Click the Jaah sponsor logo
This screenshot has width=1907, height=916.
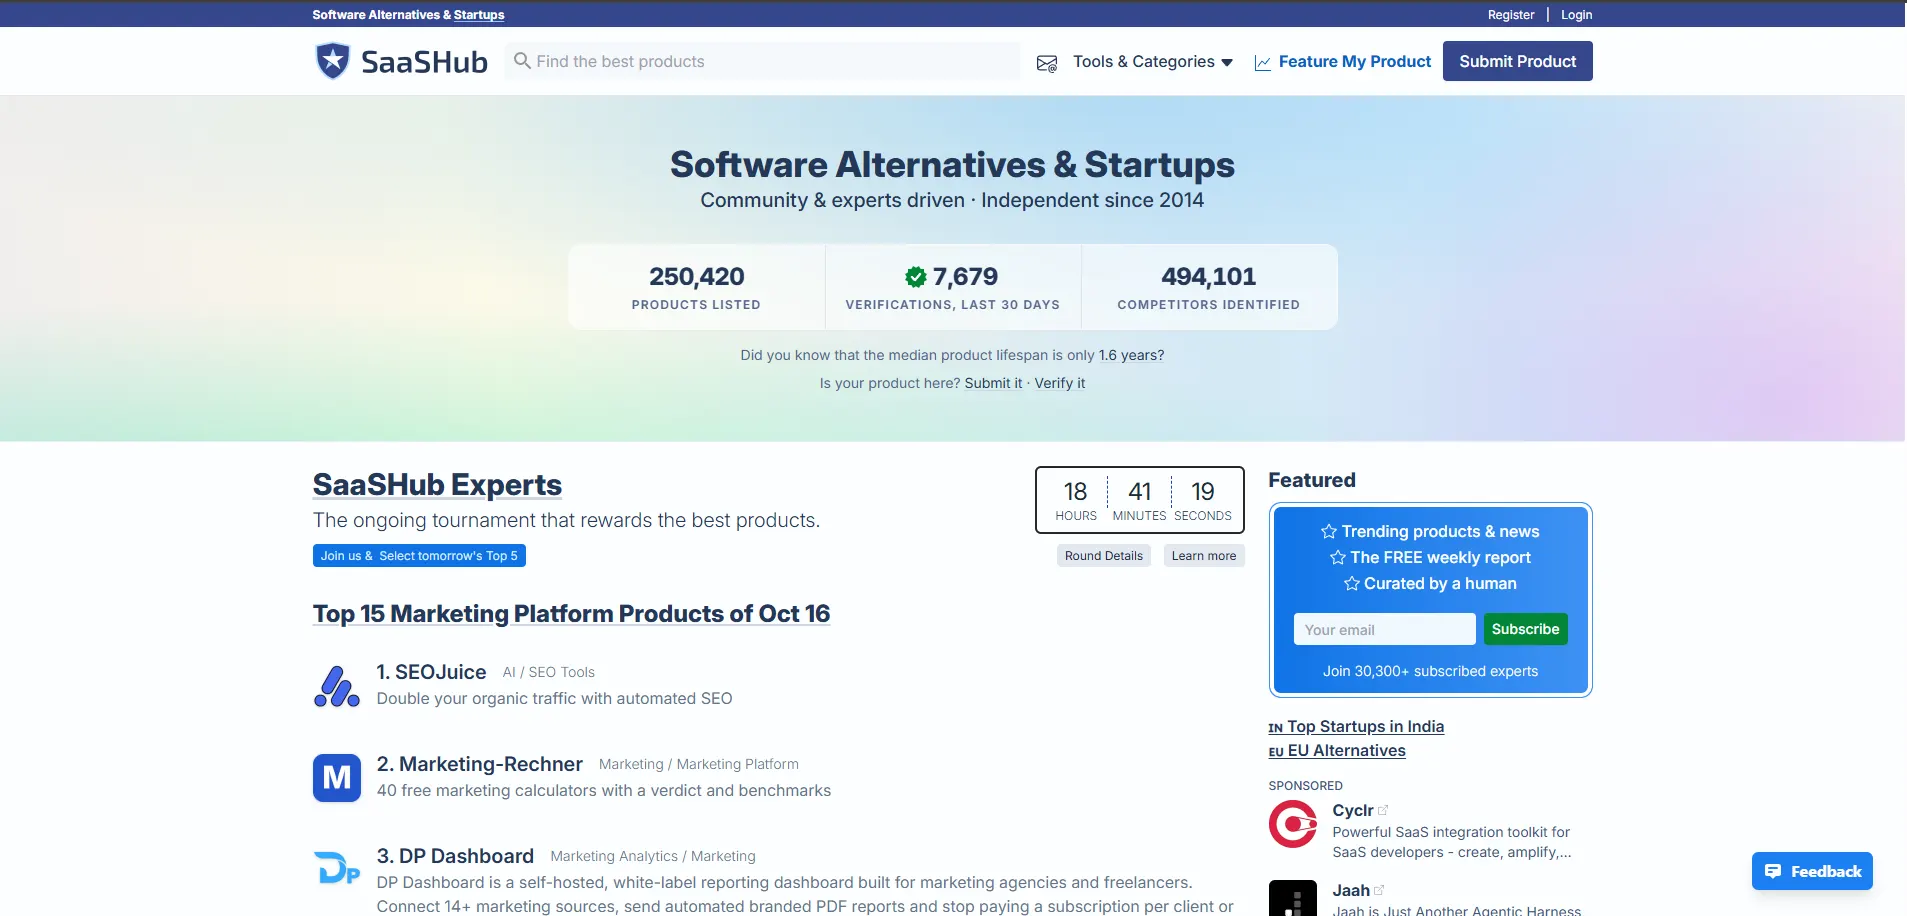(x=1293, y=898)
